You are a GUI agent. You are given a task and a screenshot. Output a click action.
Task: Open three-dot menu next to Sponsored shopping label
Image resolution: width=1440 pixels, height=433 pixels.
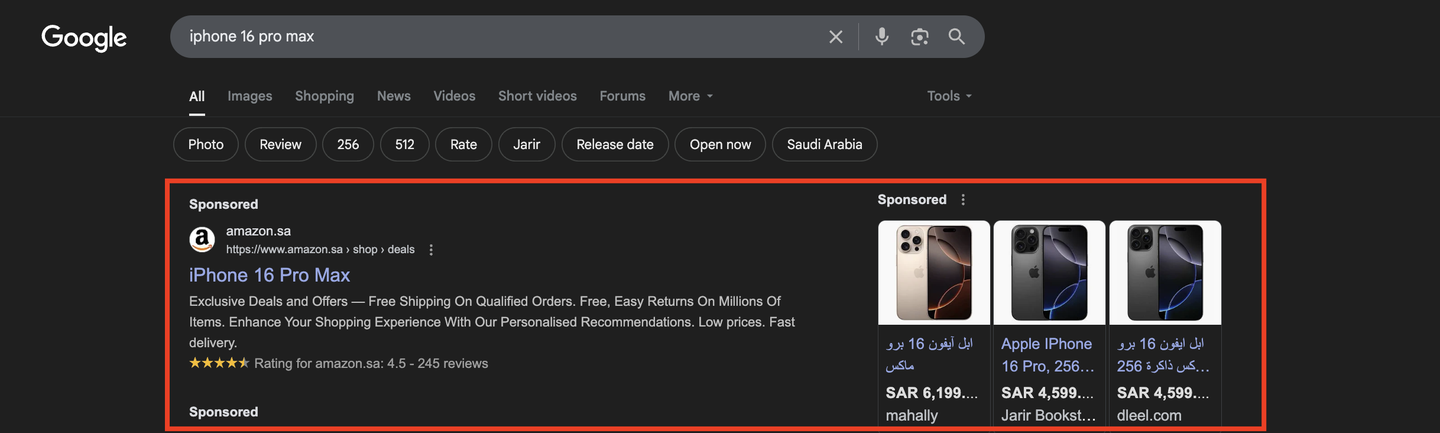[x=963, y=200]
